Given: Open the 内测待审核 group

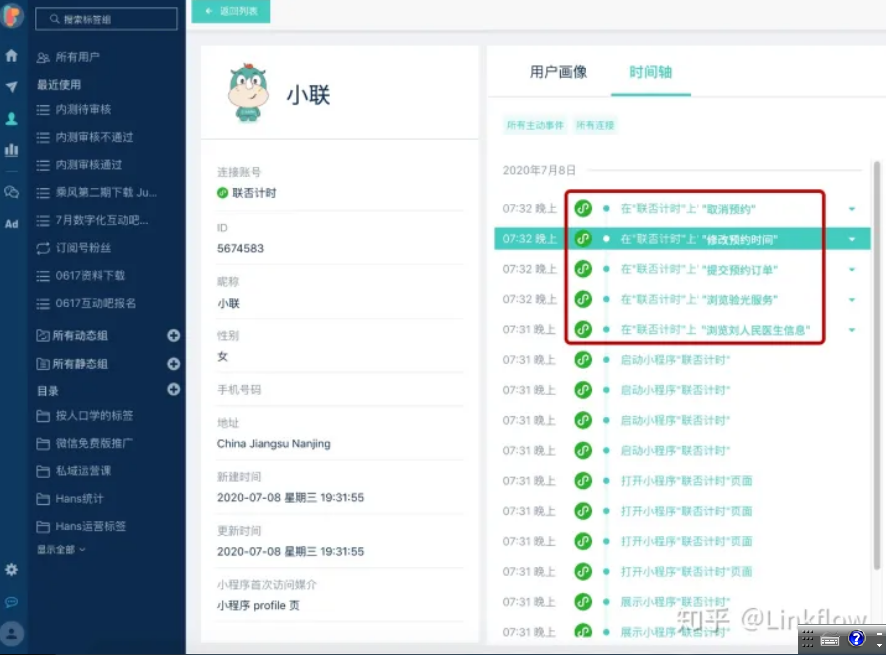Looking at the screenshot, I should click(74, 109).
